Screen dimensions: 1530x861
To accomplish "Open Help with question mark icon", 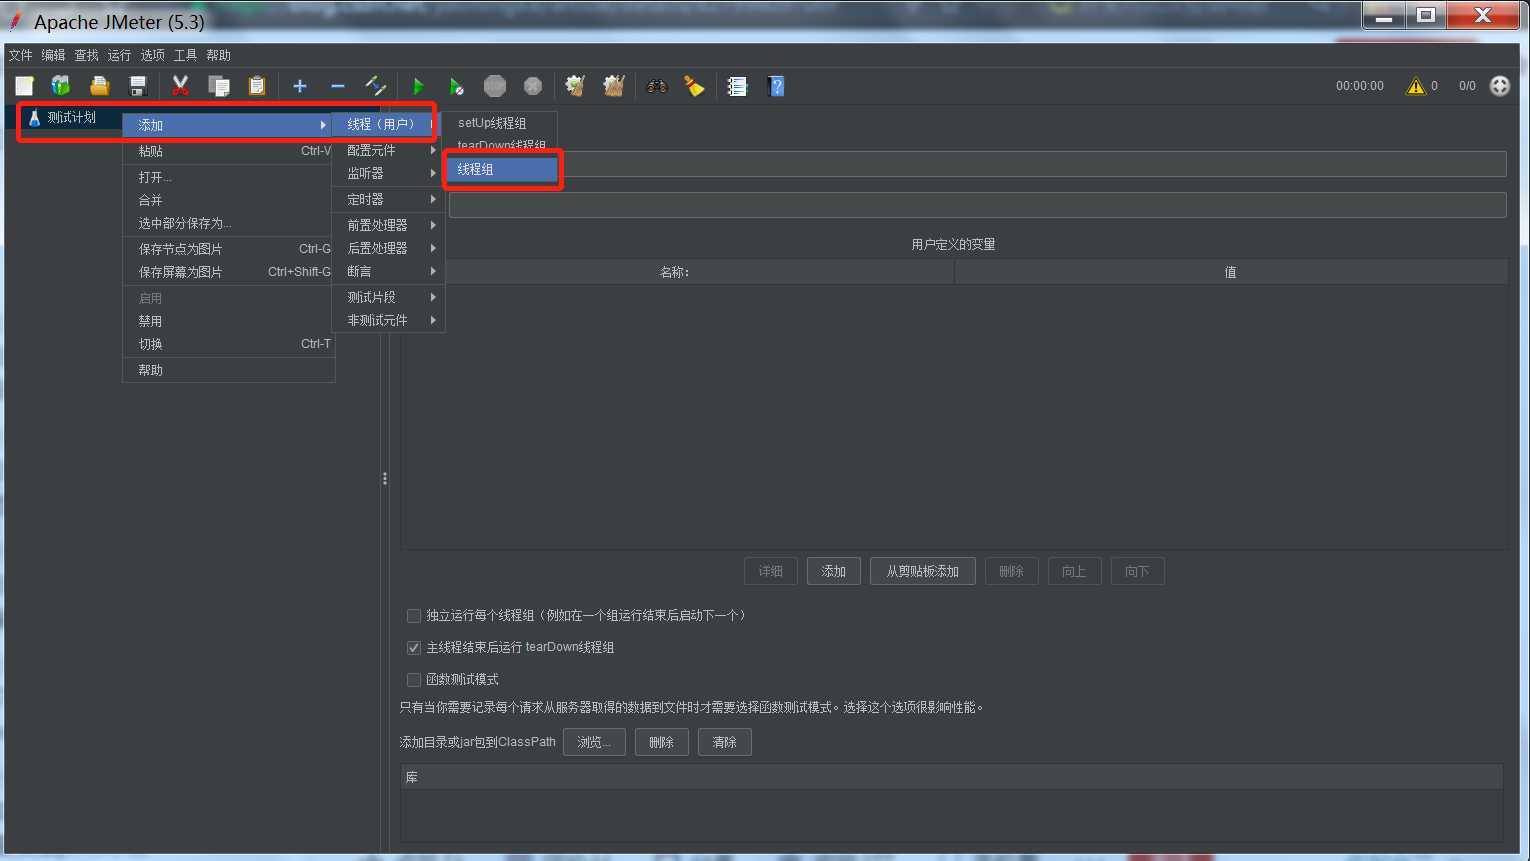I will 776,86.
